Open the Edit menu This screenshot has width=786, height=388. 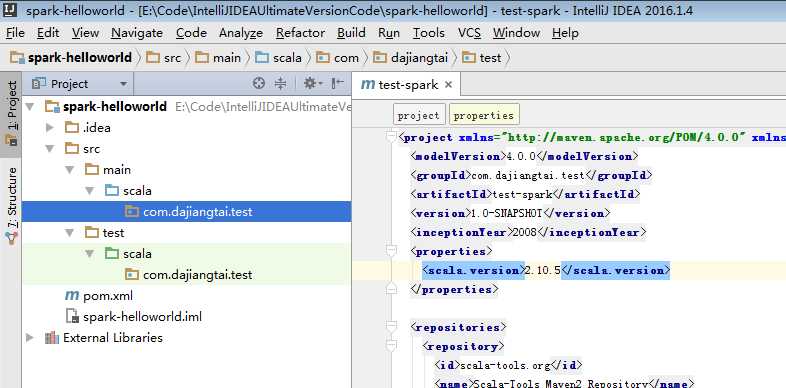[x=48, y=33]
